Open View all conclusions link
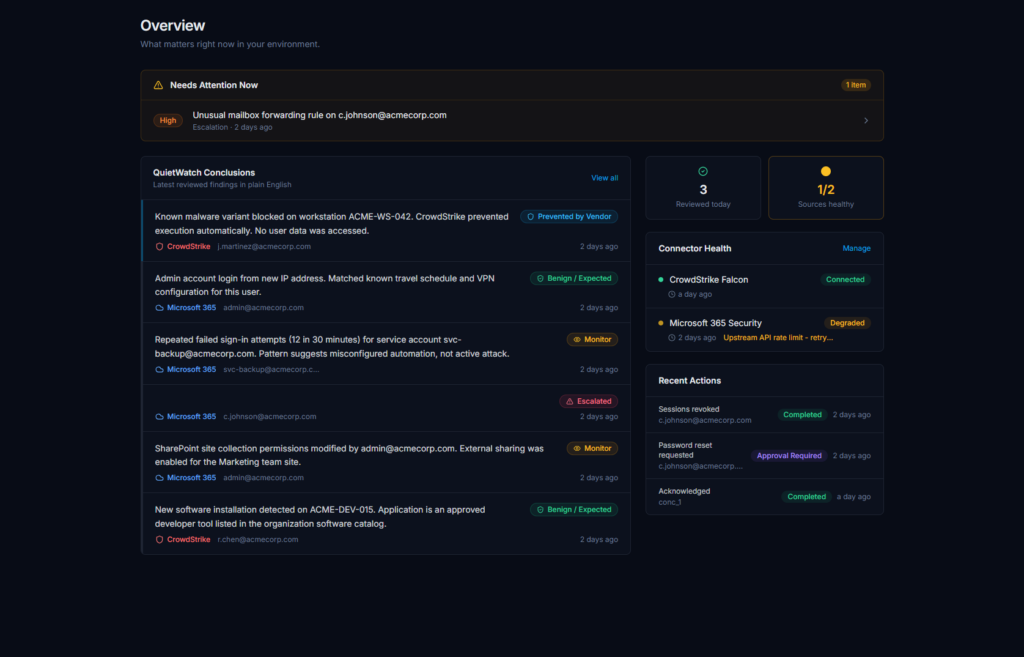This screenshot has height=657, width=1024. coord(604,178)
